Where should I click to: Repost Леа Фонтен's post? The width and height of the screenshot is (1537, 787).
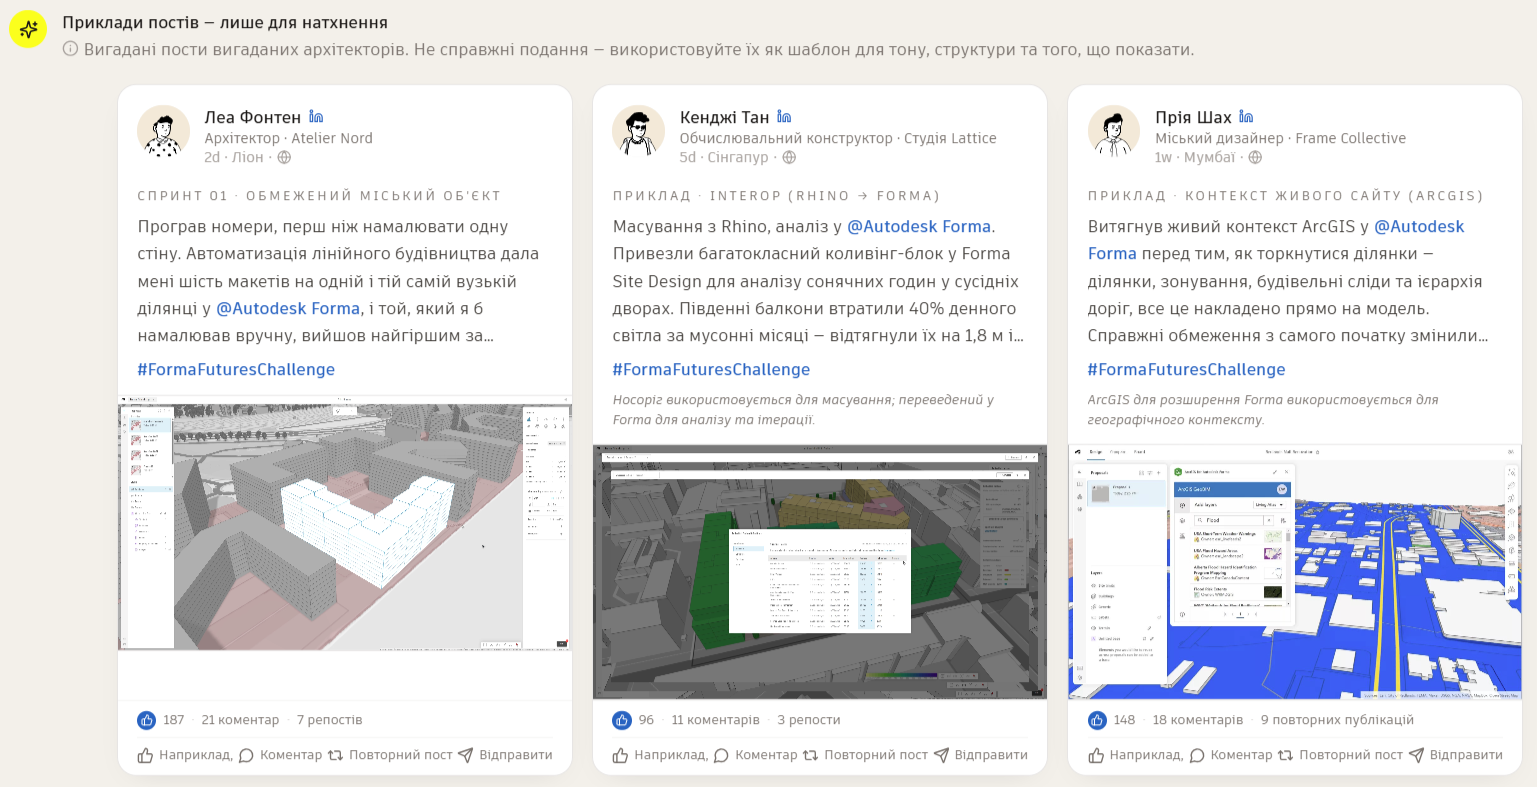coord(390,755)
